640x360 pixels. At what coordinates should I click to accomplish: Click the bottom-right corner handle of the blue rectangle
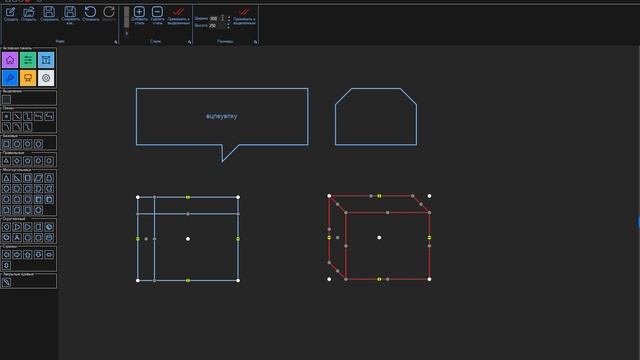[238, 280]
